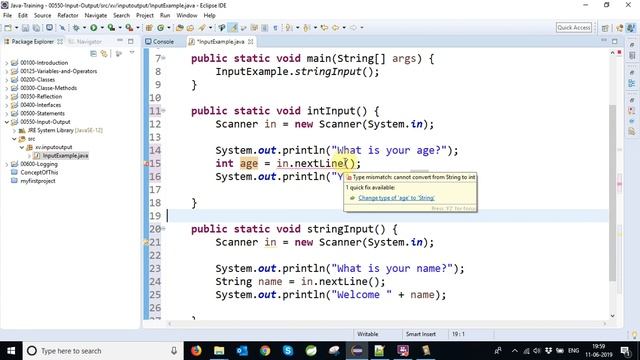The height and width of the screenshot is (360, 640).
Task: Click the taskbar search box
Action: [x=103, y=351]
